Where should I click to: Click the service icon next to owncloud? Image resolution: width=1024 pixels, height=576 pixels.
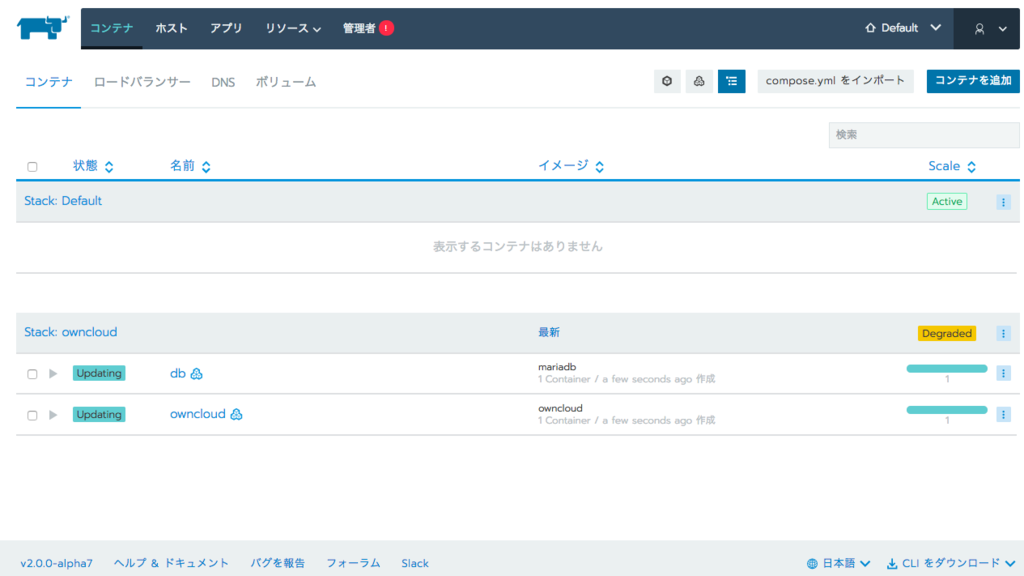(x=236, y=415)
